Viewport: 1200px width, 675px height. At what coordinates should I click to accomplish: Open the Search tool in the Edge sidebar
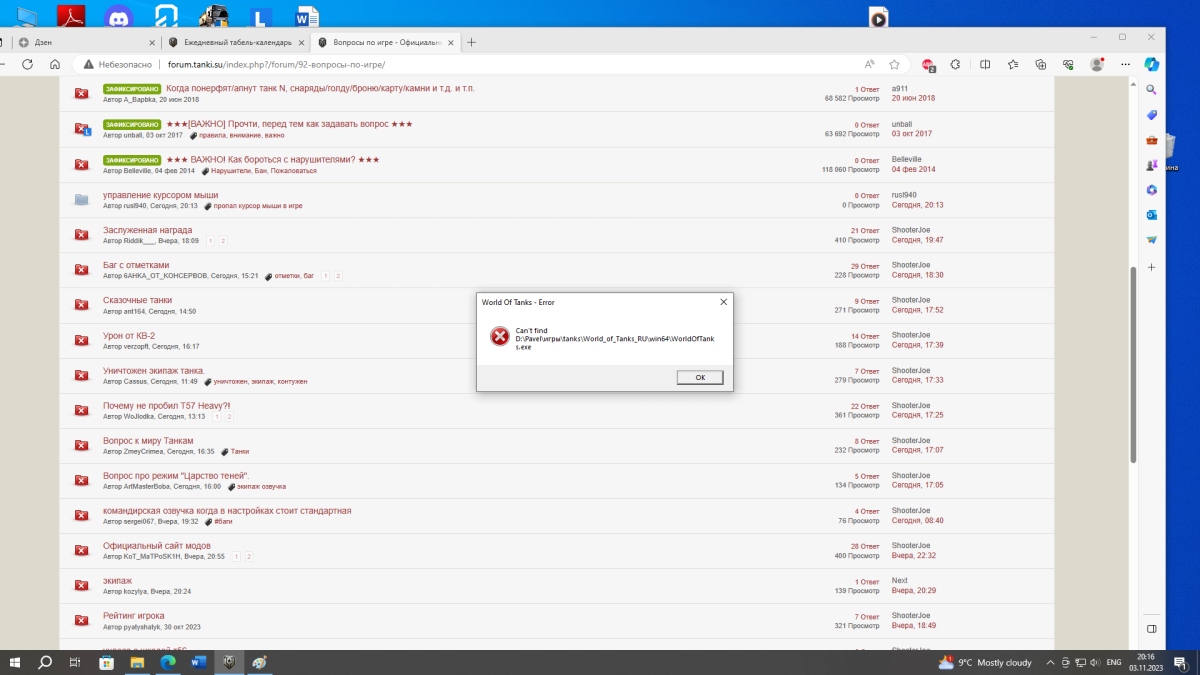[1152, 90]
